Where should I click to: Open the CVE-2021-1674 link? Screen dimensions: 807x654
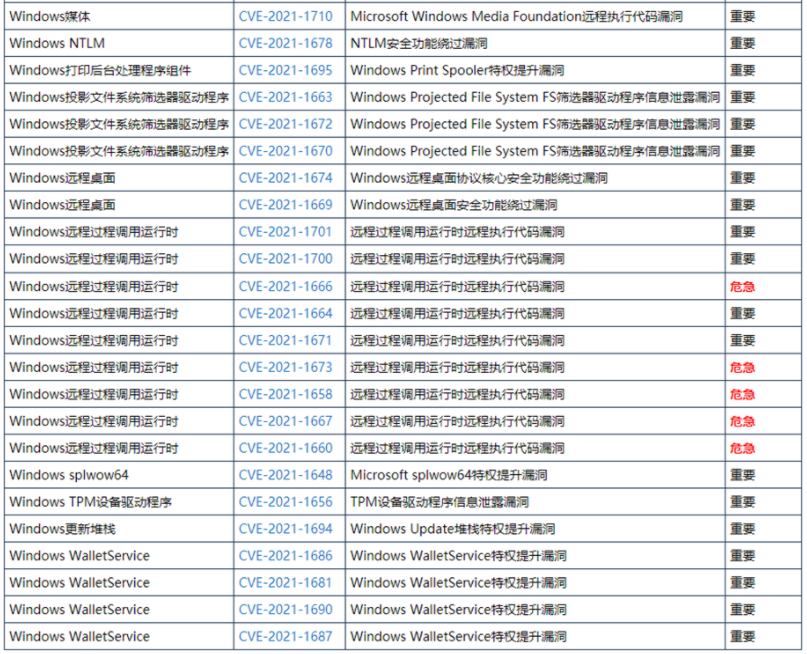point(286,178)
